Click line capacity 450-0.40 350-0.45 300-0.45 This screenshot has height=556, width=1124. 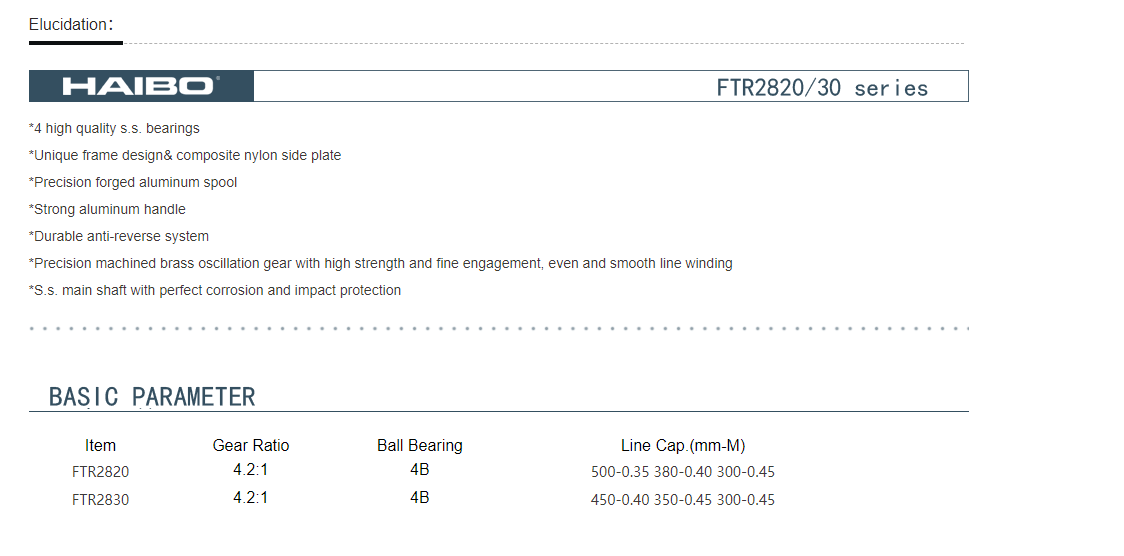click(x=682, y=499)
